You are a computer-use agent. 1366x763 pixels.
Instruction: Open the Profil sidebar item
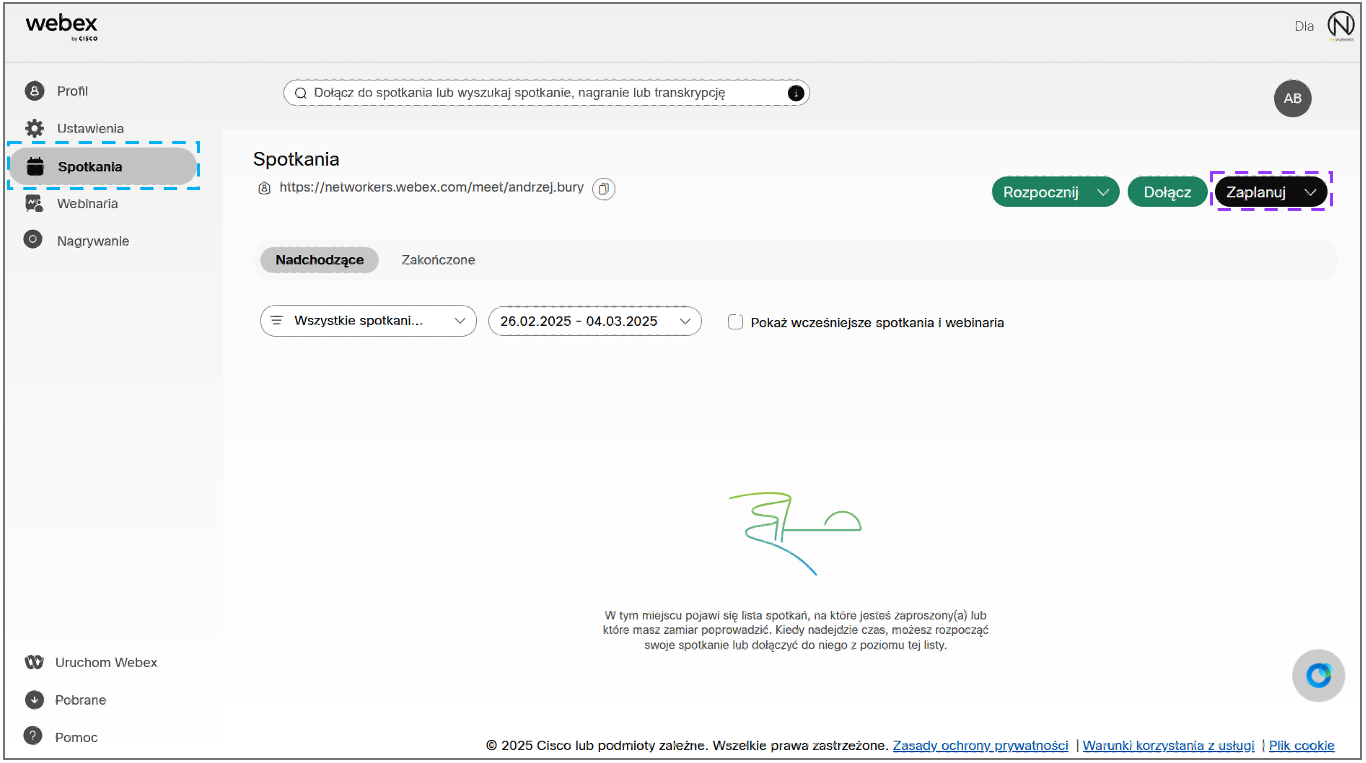point(72,91)
